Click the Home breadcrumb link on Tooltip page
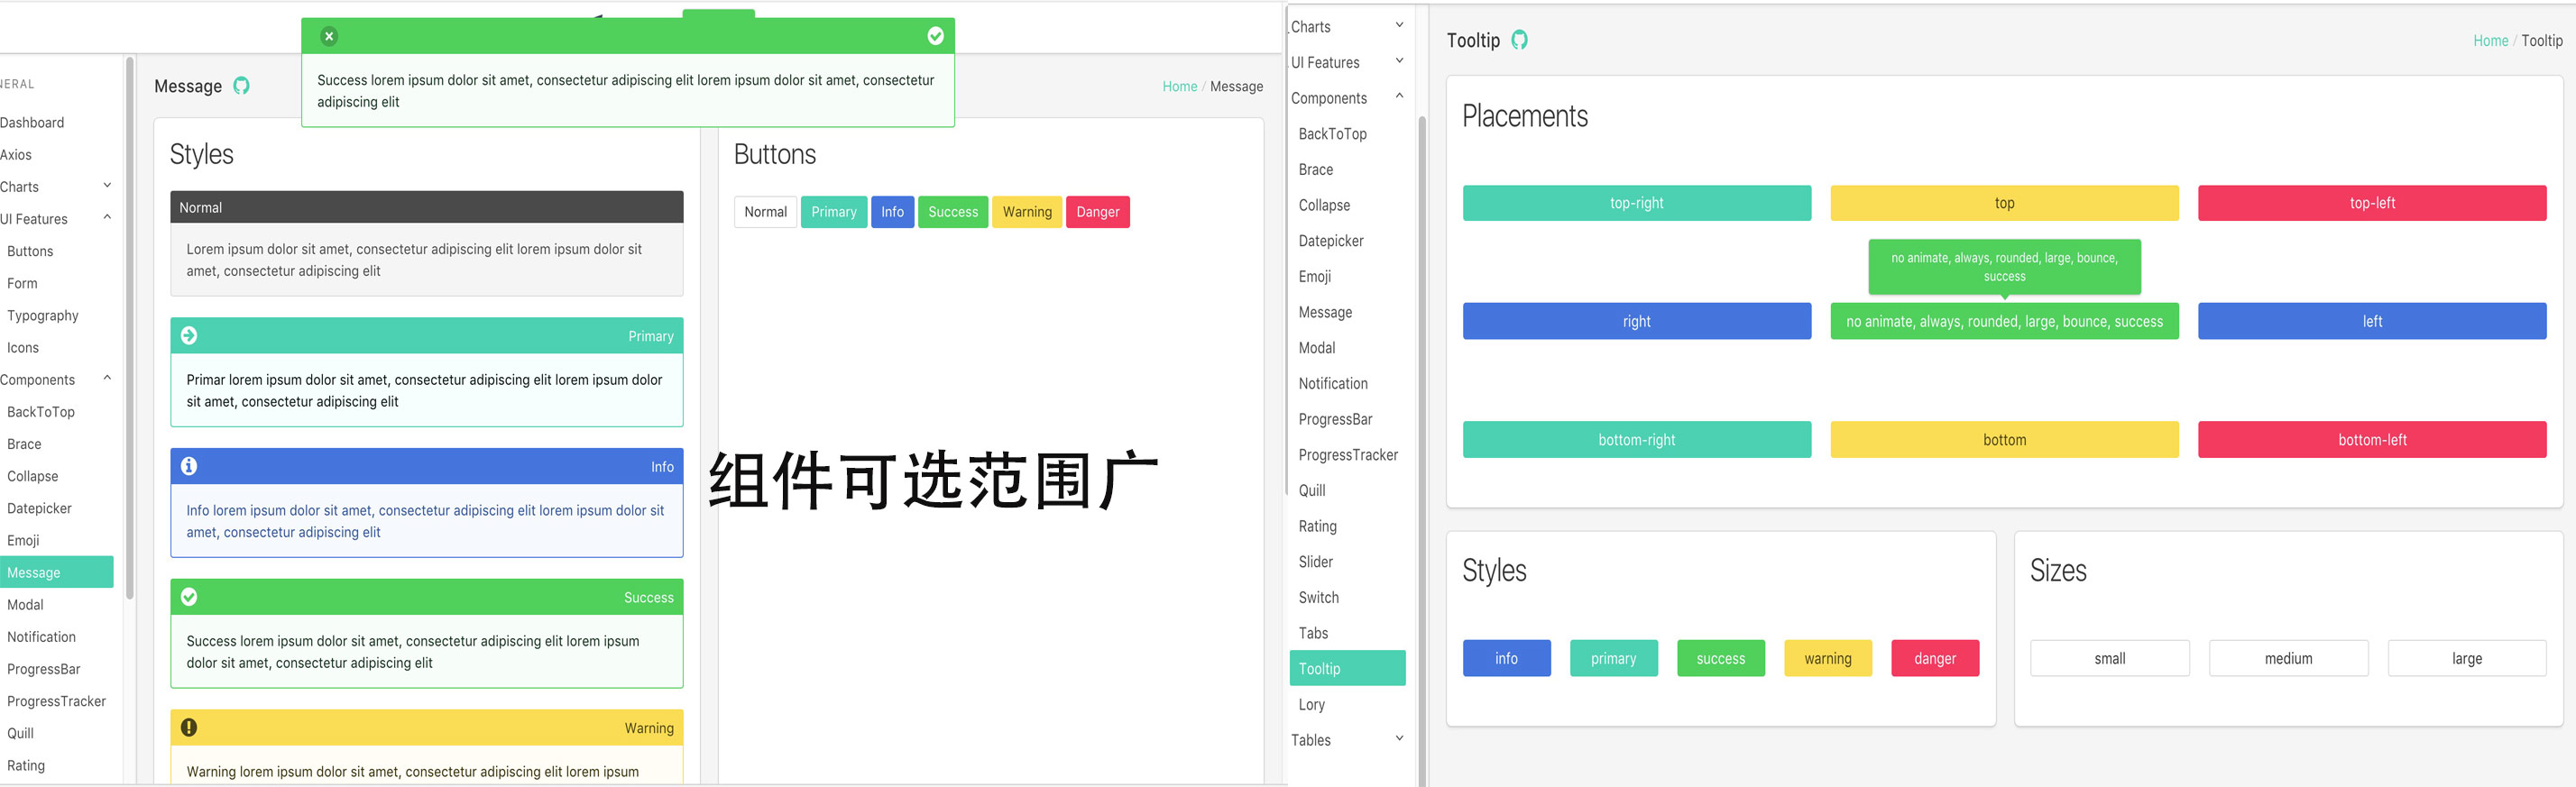This screenshot has height=787, width=2576. [2490, 41]
